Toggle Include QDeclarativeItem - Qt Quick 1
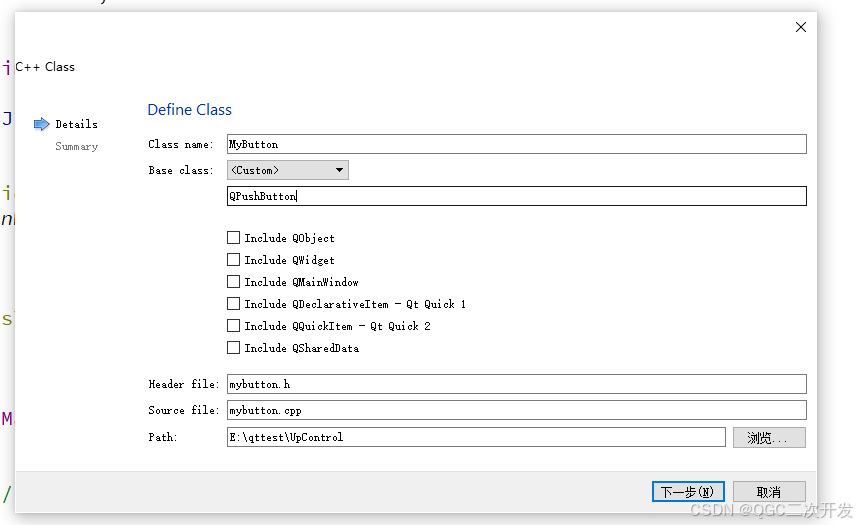857x525 pixels. (234, 304)
